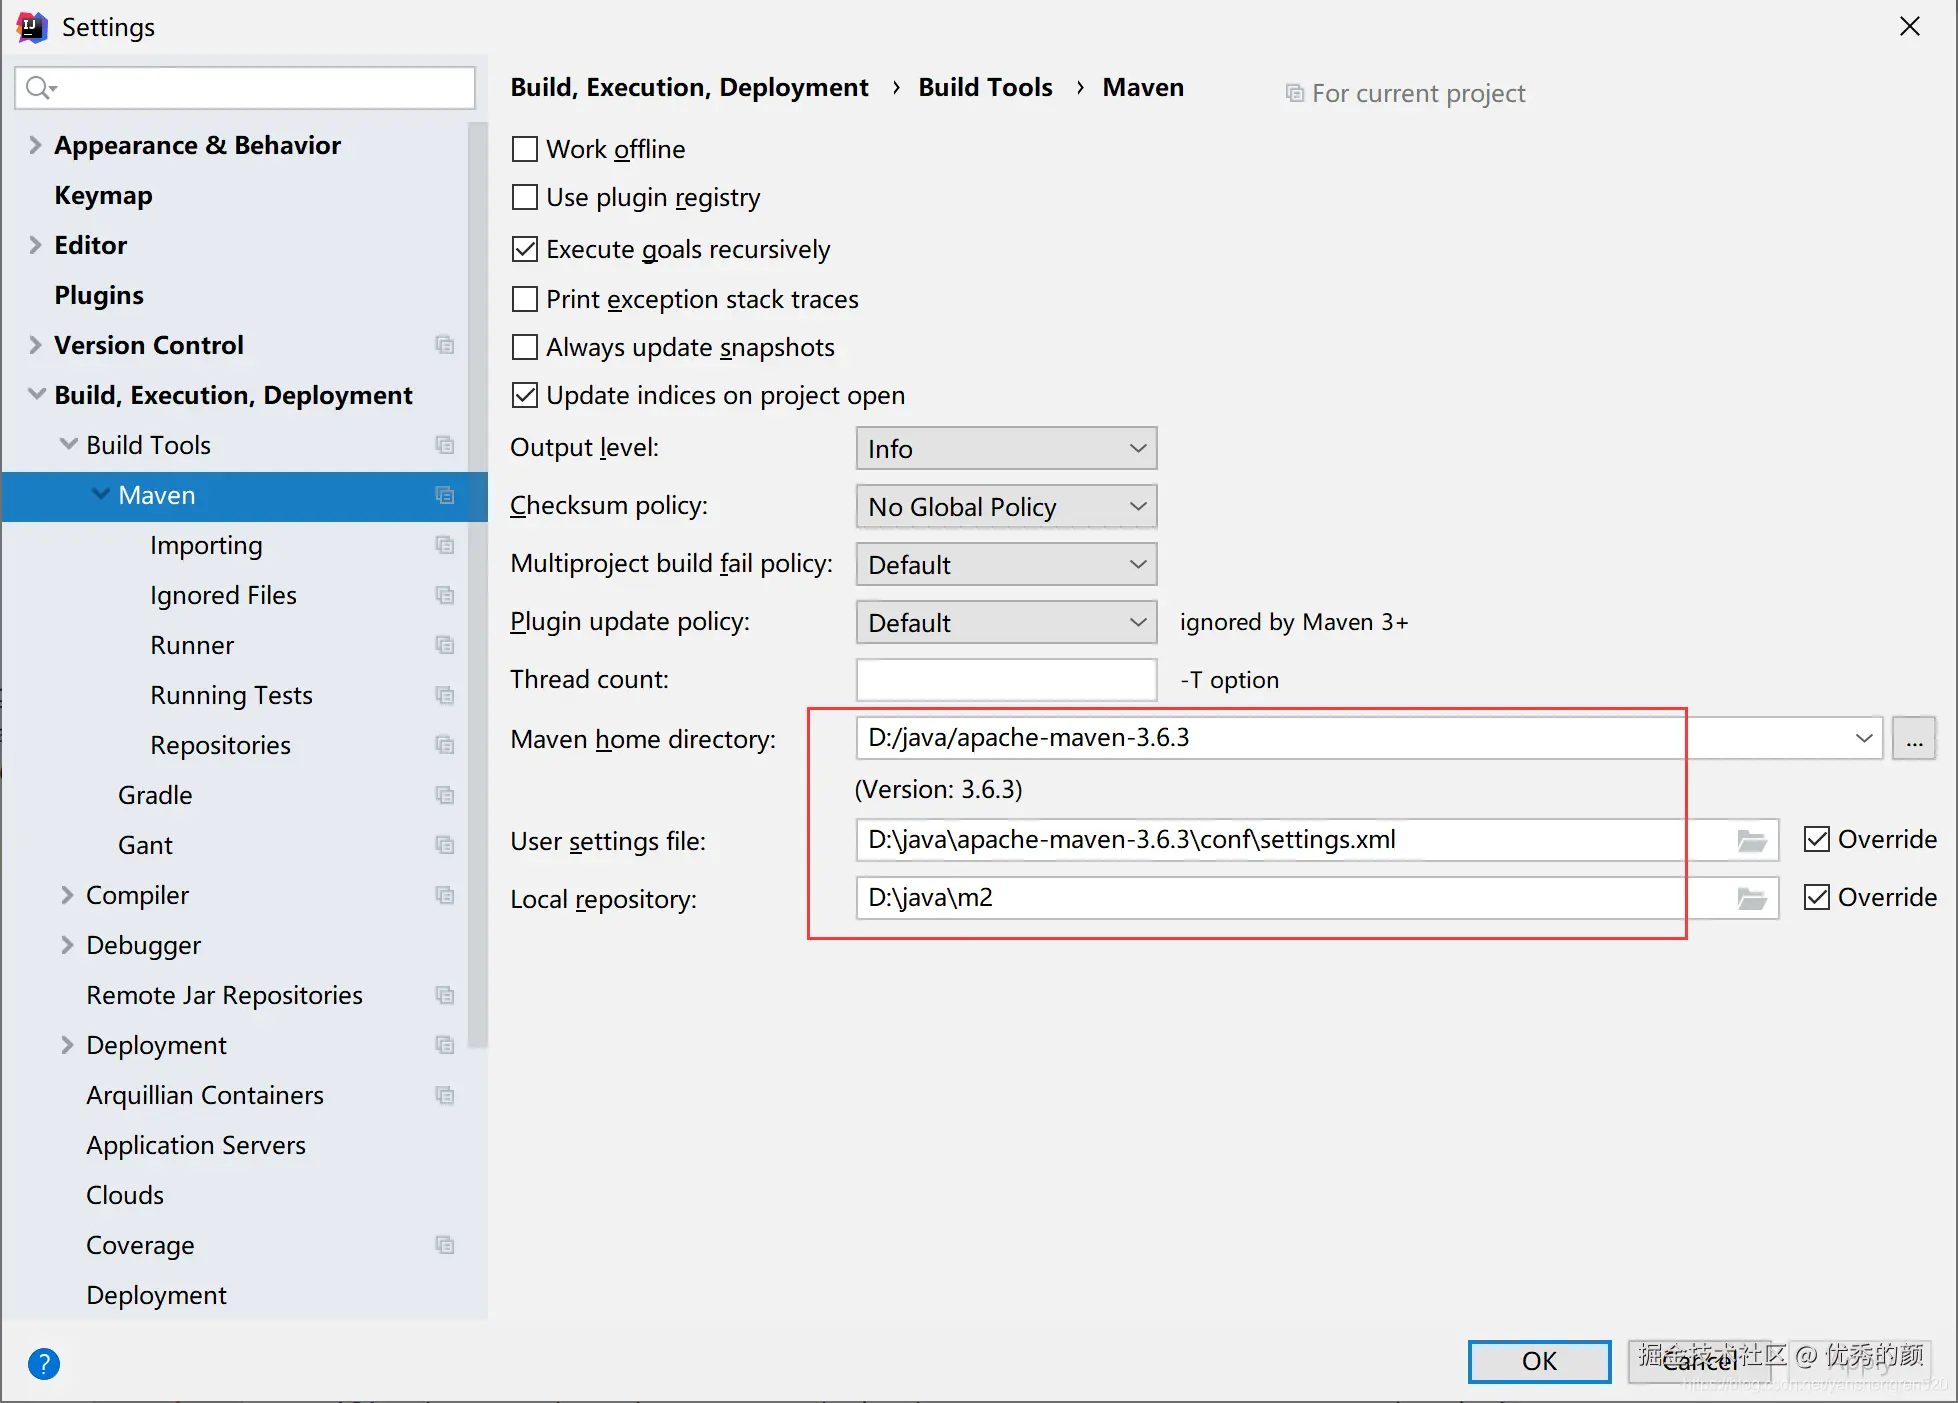Click the help question mark icon
Screen dimensions: 1958x1403
tap(44, 1363)
